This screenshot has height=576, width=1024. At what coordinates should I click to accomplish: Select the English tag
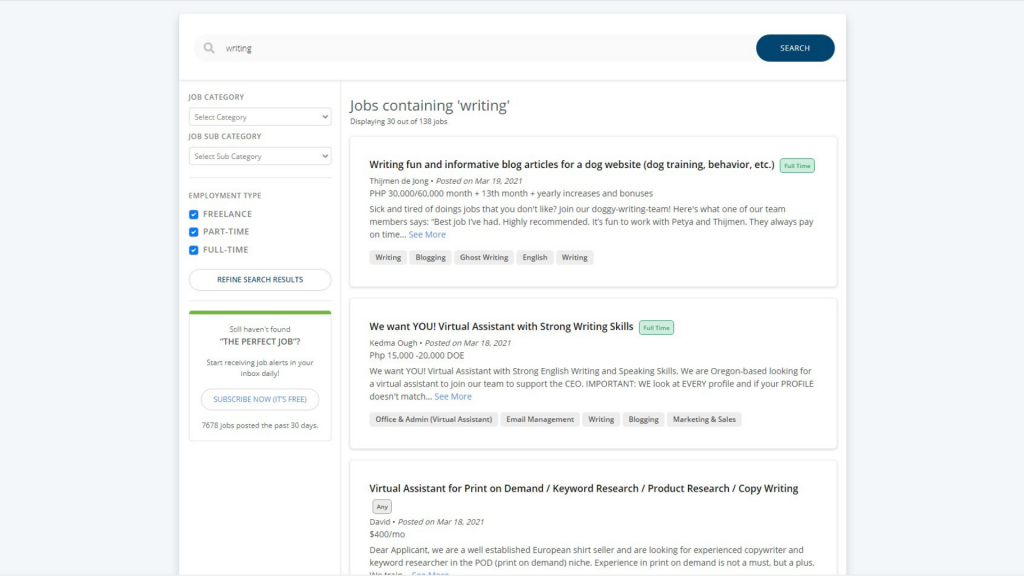(x=535, y=257)
